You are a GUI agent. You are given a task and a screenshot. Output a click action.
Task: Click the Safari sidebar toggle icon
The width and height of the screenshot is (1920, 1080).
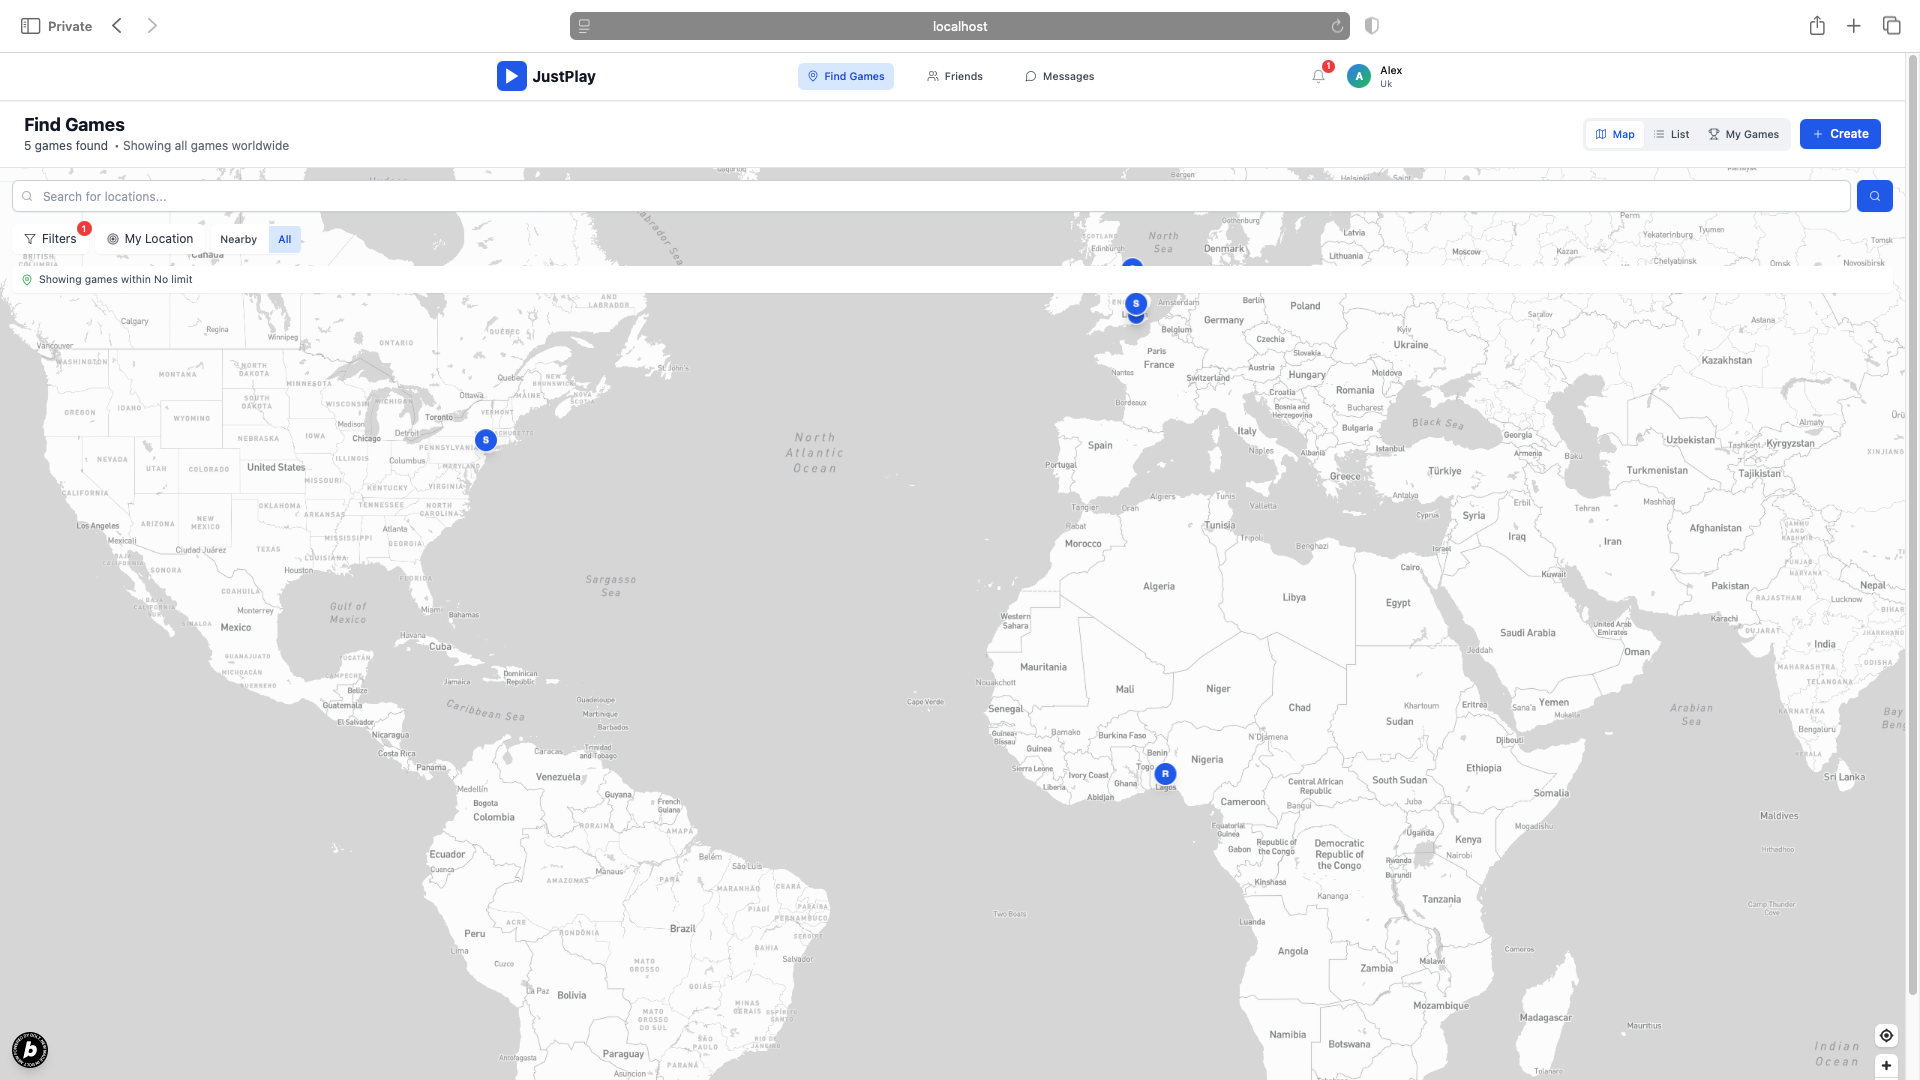(x=30, y=26)
